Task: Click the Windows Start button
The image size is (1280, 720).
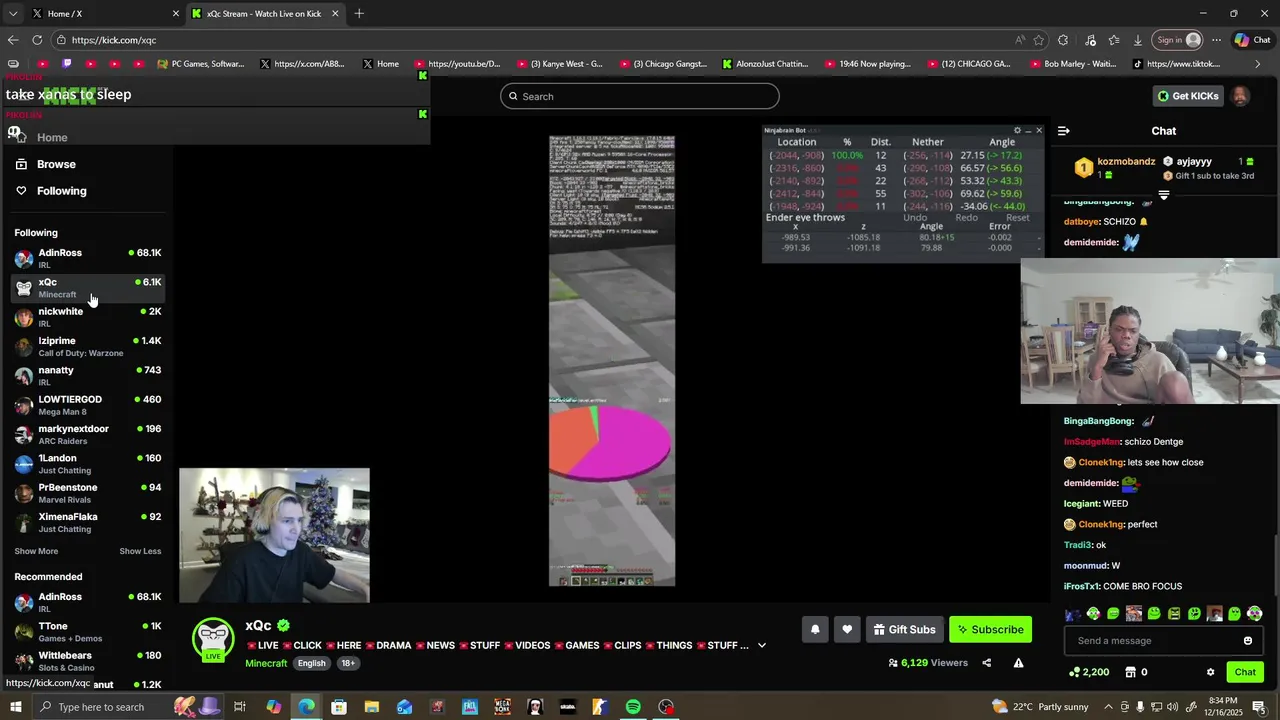Action: click(15, 707)
